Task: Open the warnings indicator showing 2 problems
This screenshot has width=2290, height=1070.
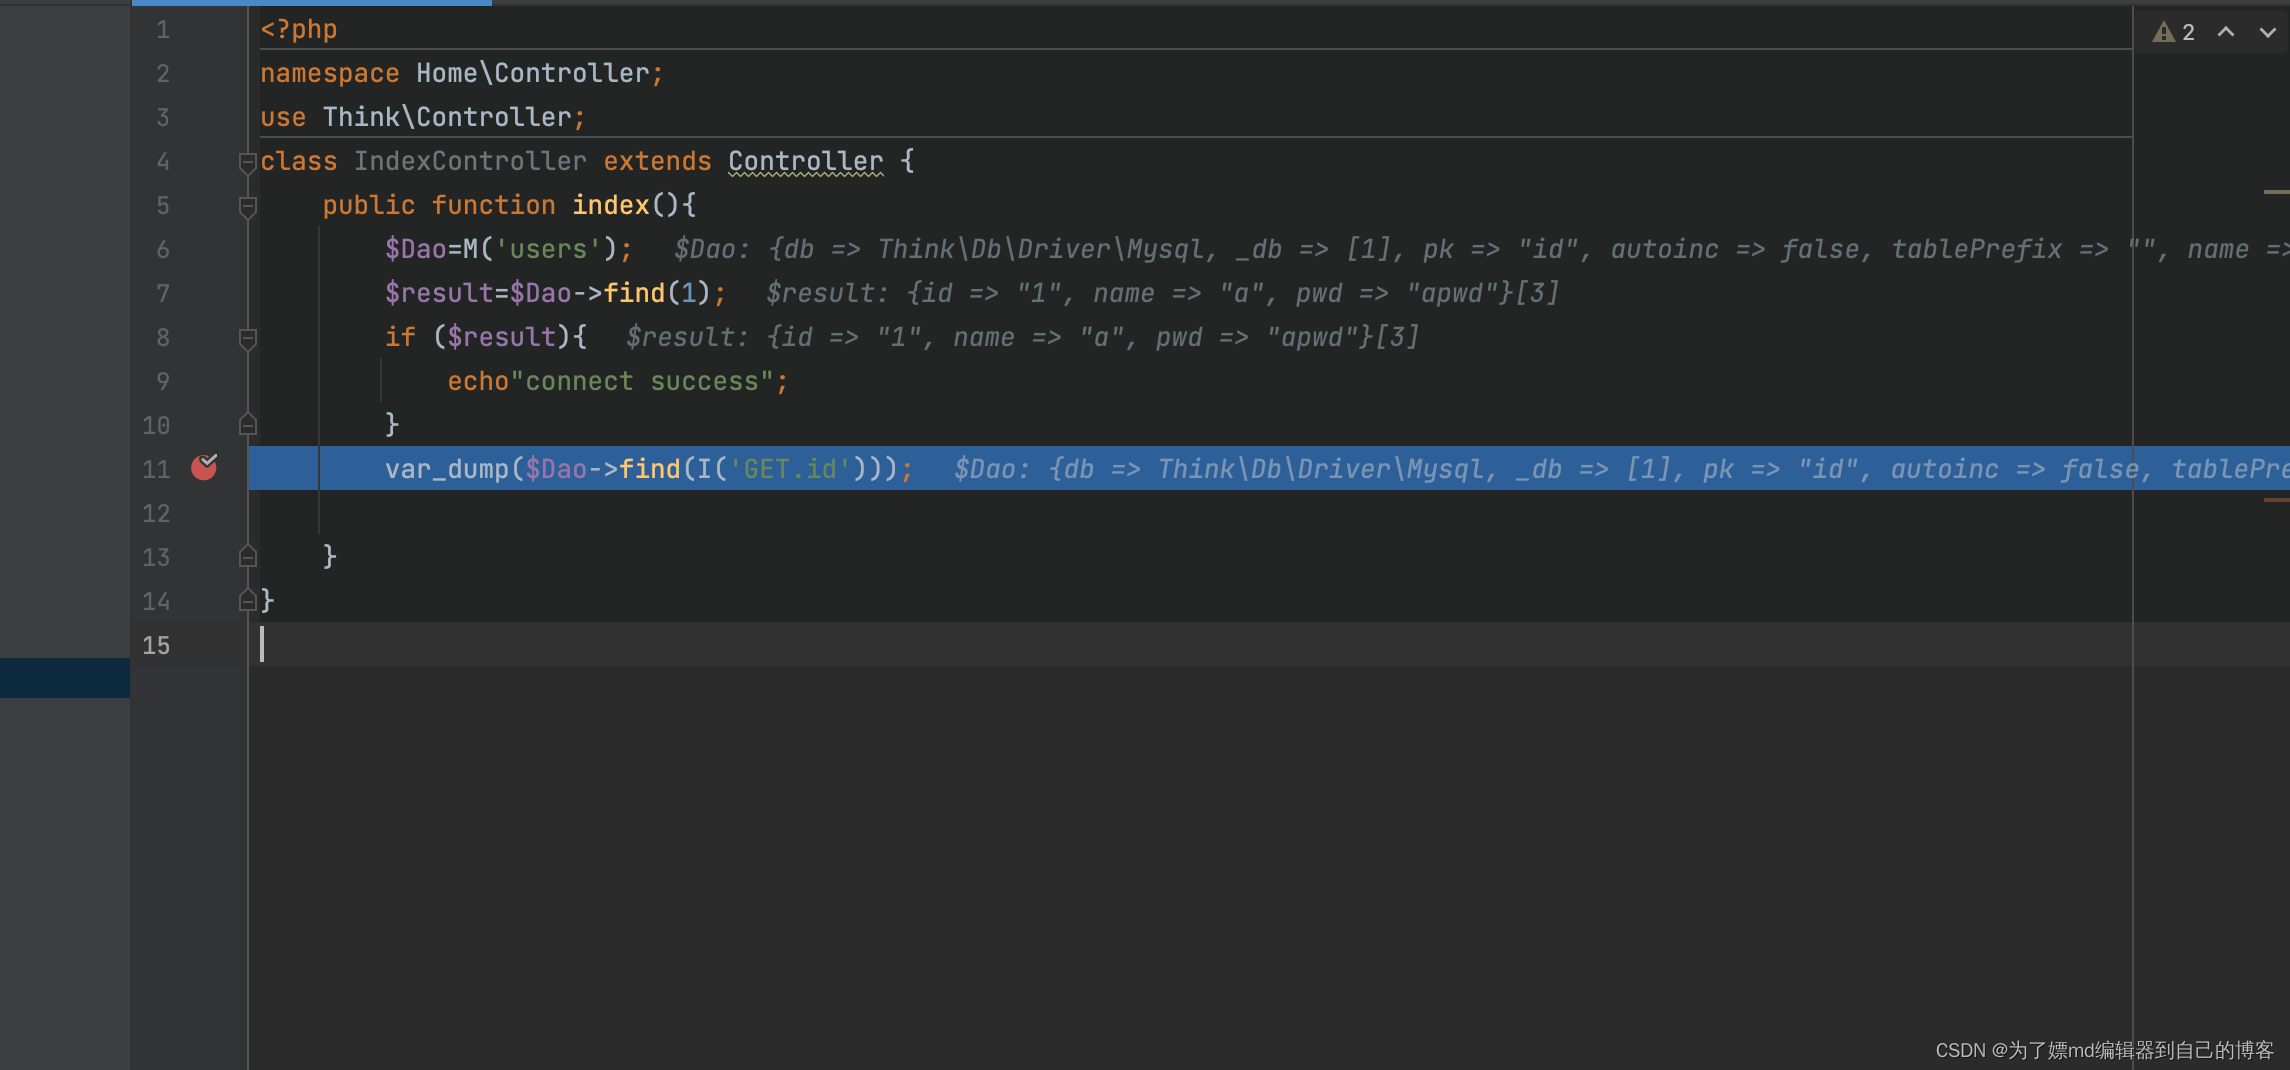Action: click(2174, 32)
